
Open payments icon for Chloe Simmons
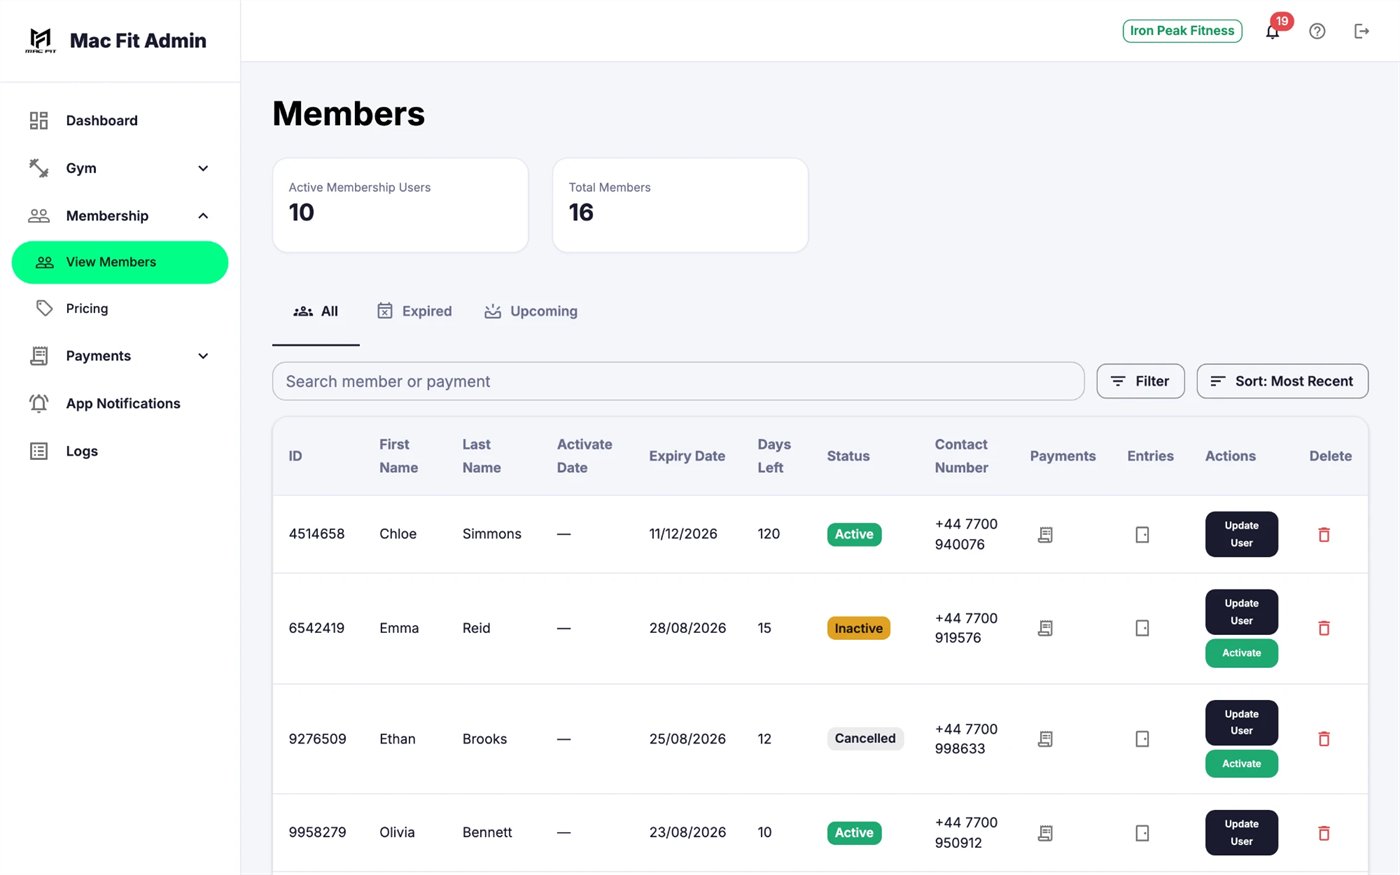[1045, 535]
